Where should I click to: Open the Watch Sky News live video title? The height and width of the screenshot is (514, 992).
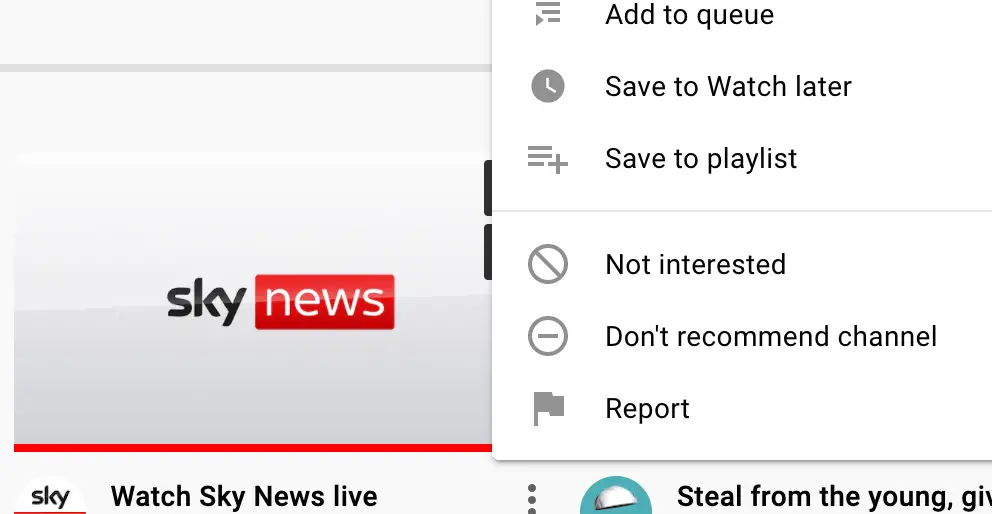[244, 496]
